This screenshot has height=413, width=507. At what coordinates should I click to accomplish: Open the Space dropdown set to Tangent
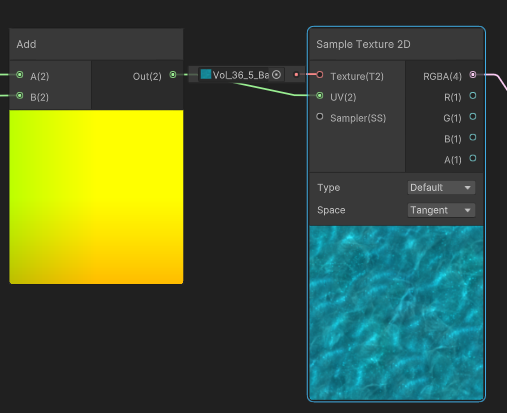[441, 210]
